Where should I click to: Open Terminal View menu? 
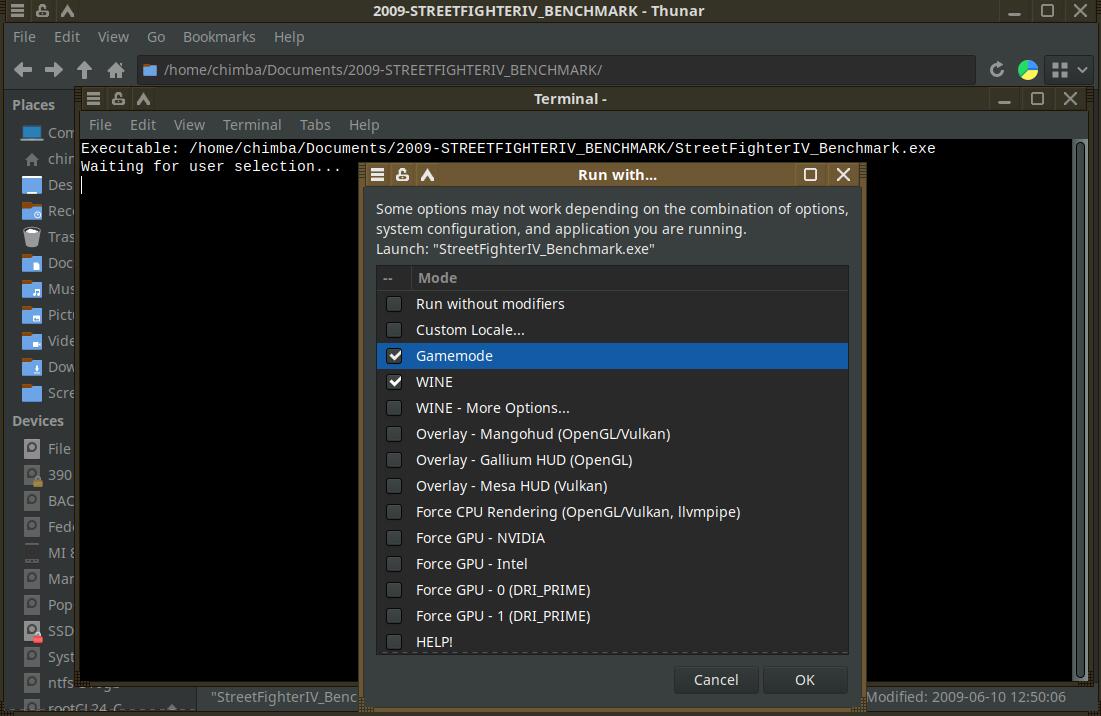[x=190, y=124]
